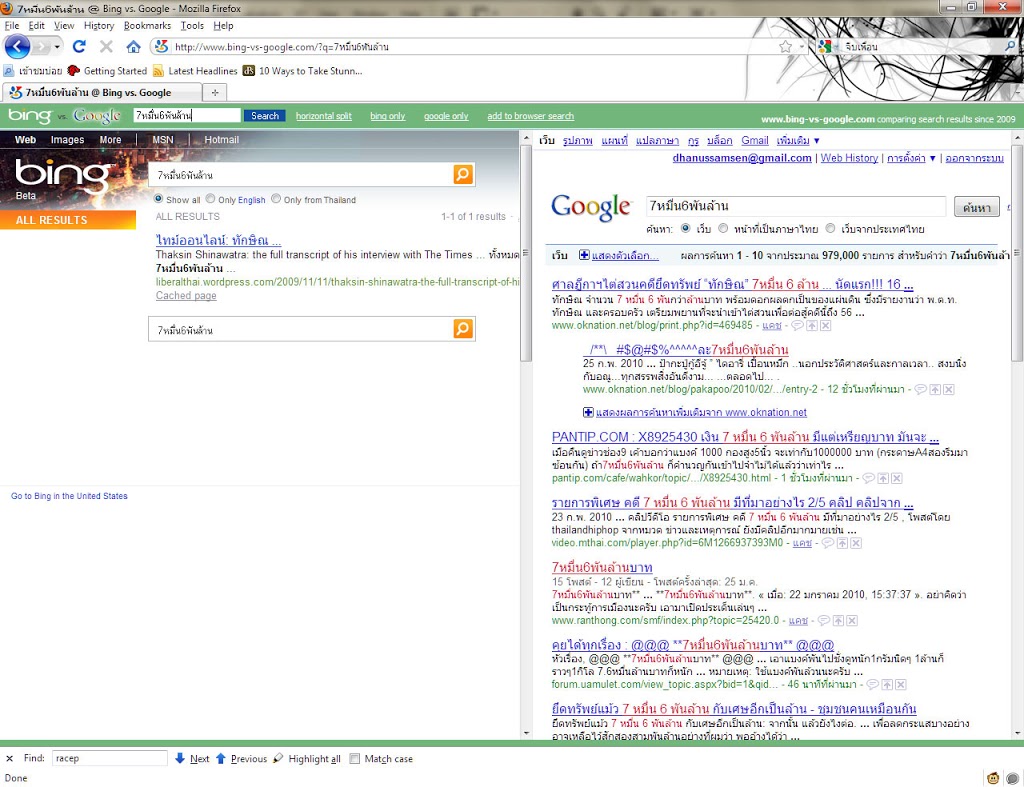Select Bing's "Only from Thailand" radio button
The width and height of the screenshot is (1024, 787).
click(x=277, y=199)
